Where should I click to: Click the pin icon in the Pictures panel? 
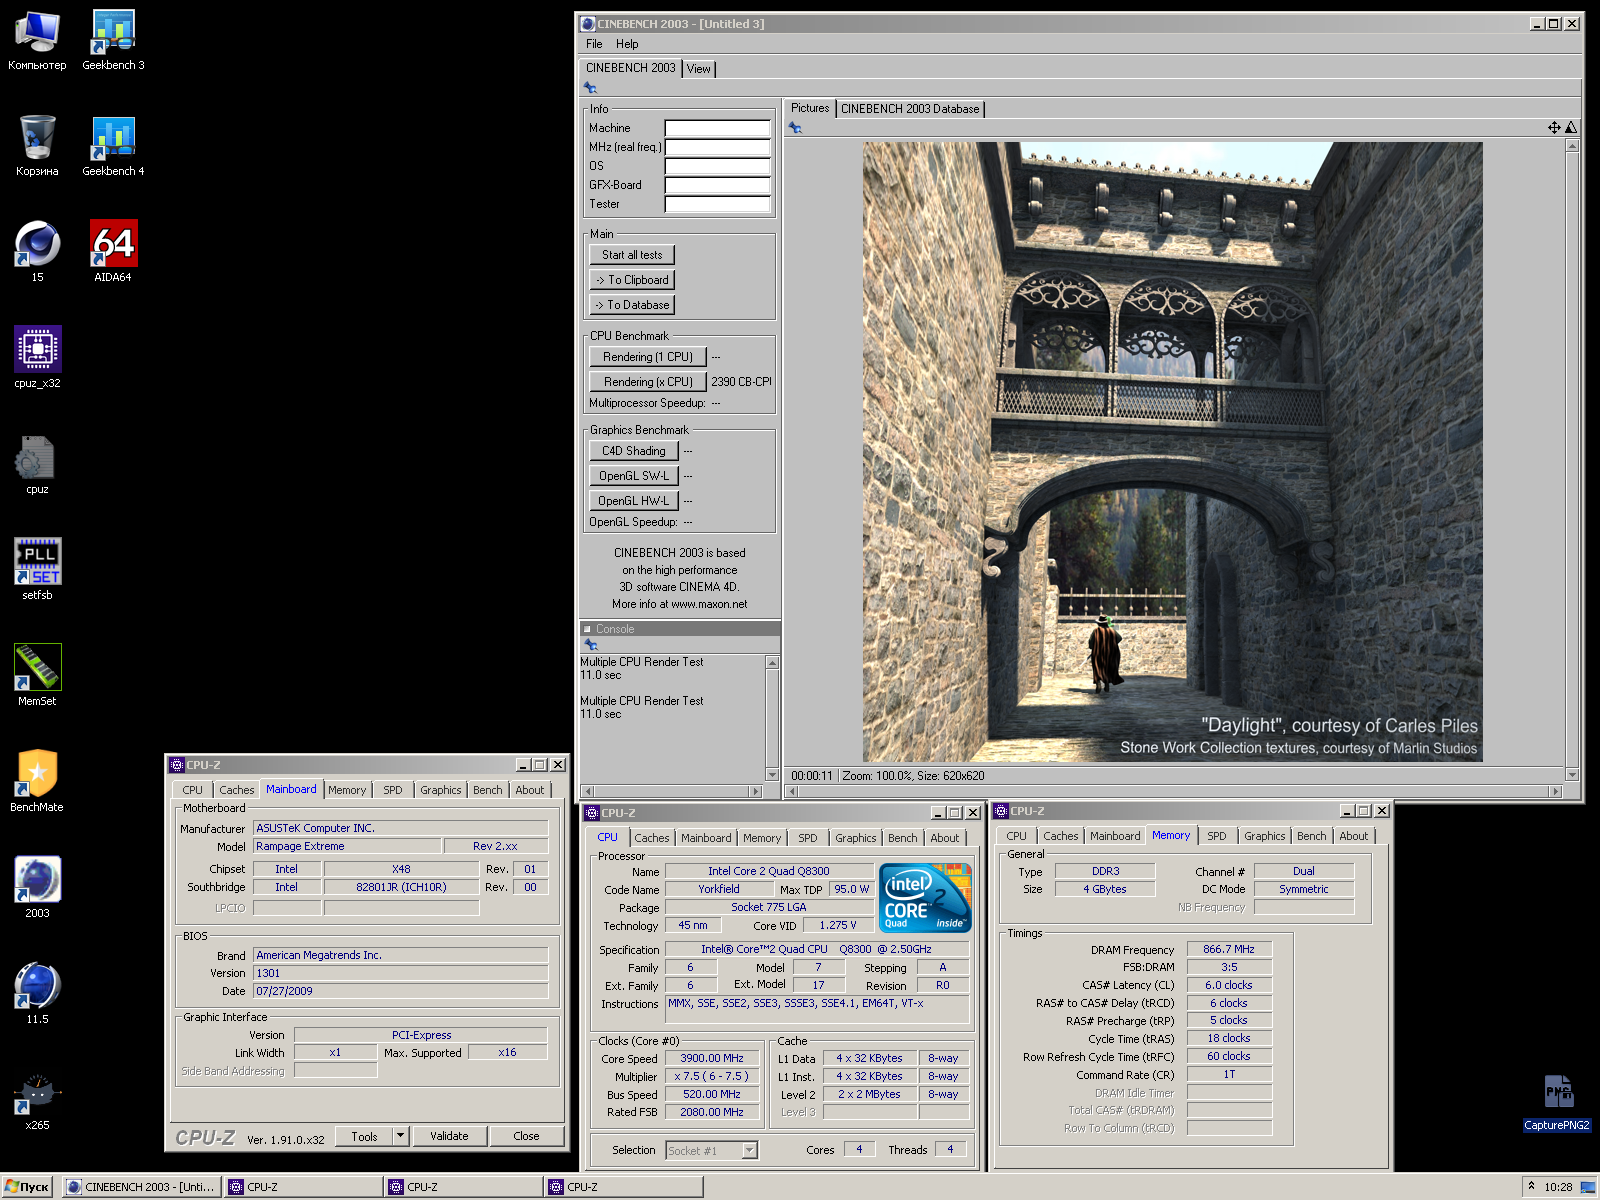click(x=795, y=128)
